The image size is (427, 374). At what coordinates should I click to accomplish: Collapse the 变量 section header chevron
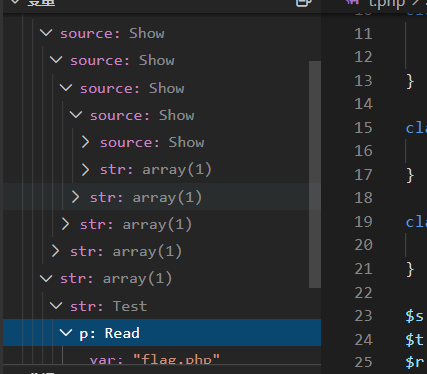point(15,2)
